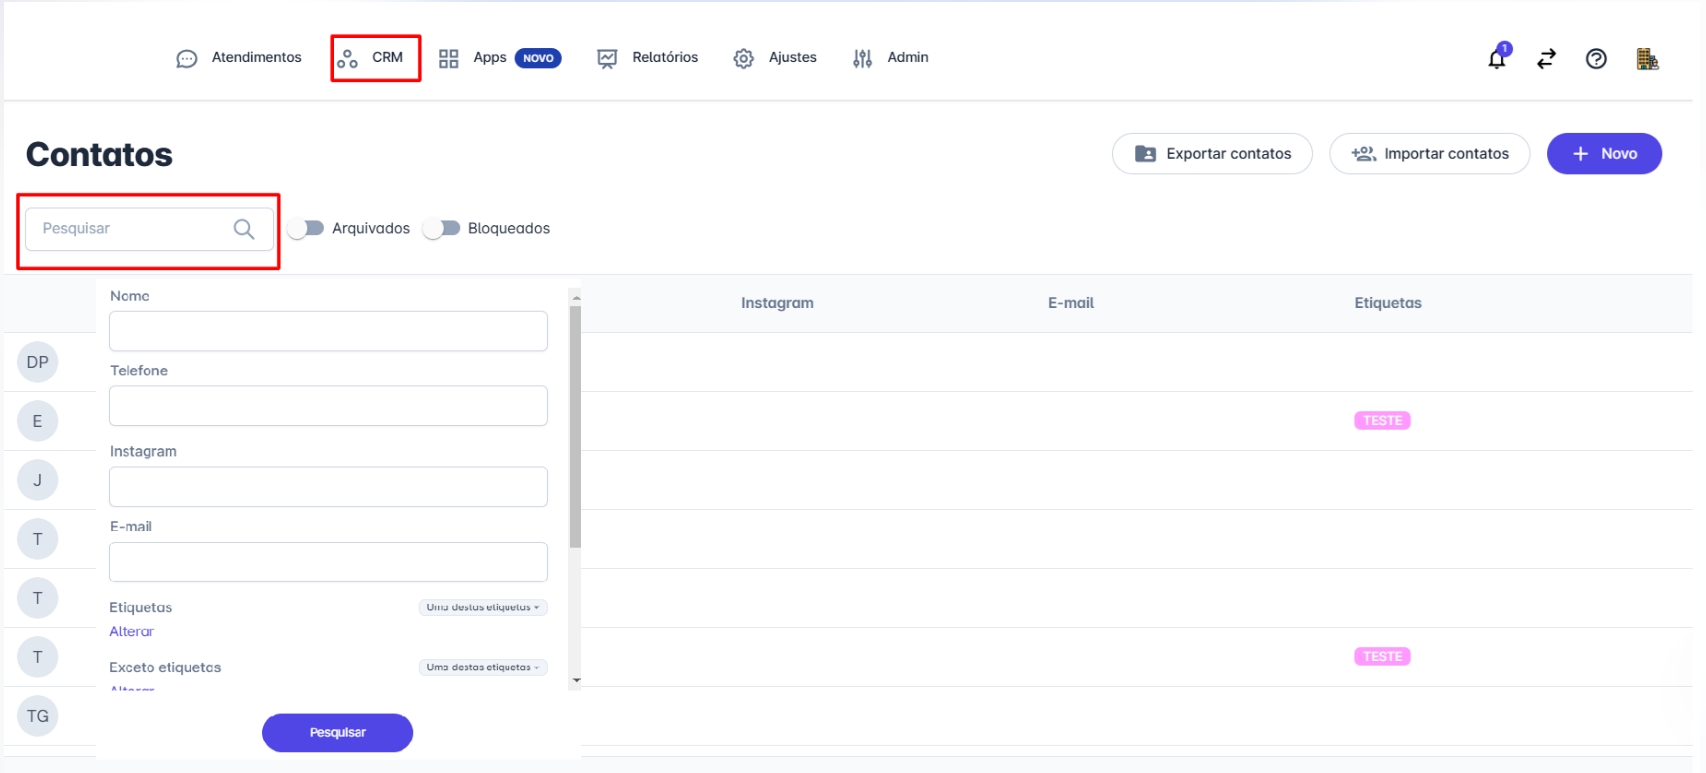Screen dimensions: 1706x773
Task: Go to the Relatórios menu
Action: [x=648, y=58]
